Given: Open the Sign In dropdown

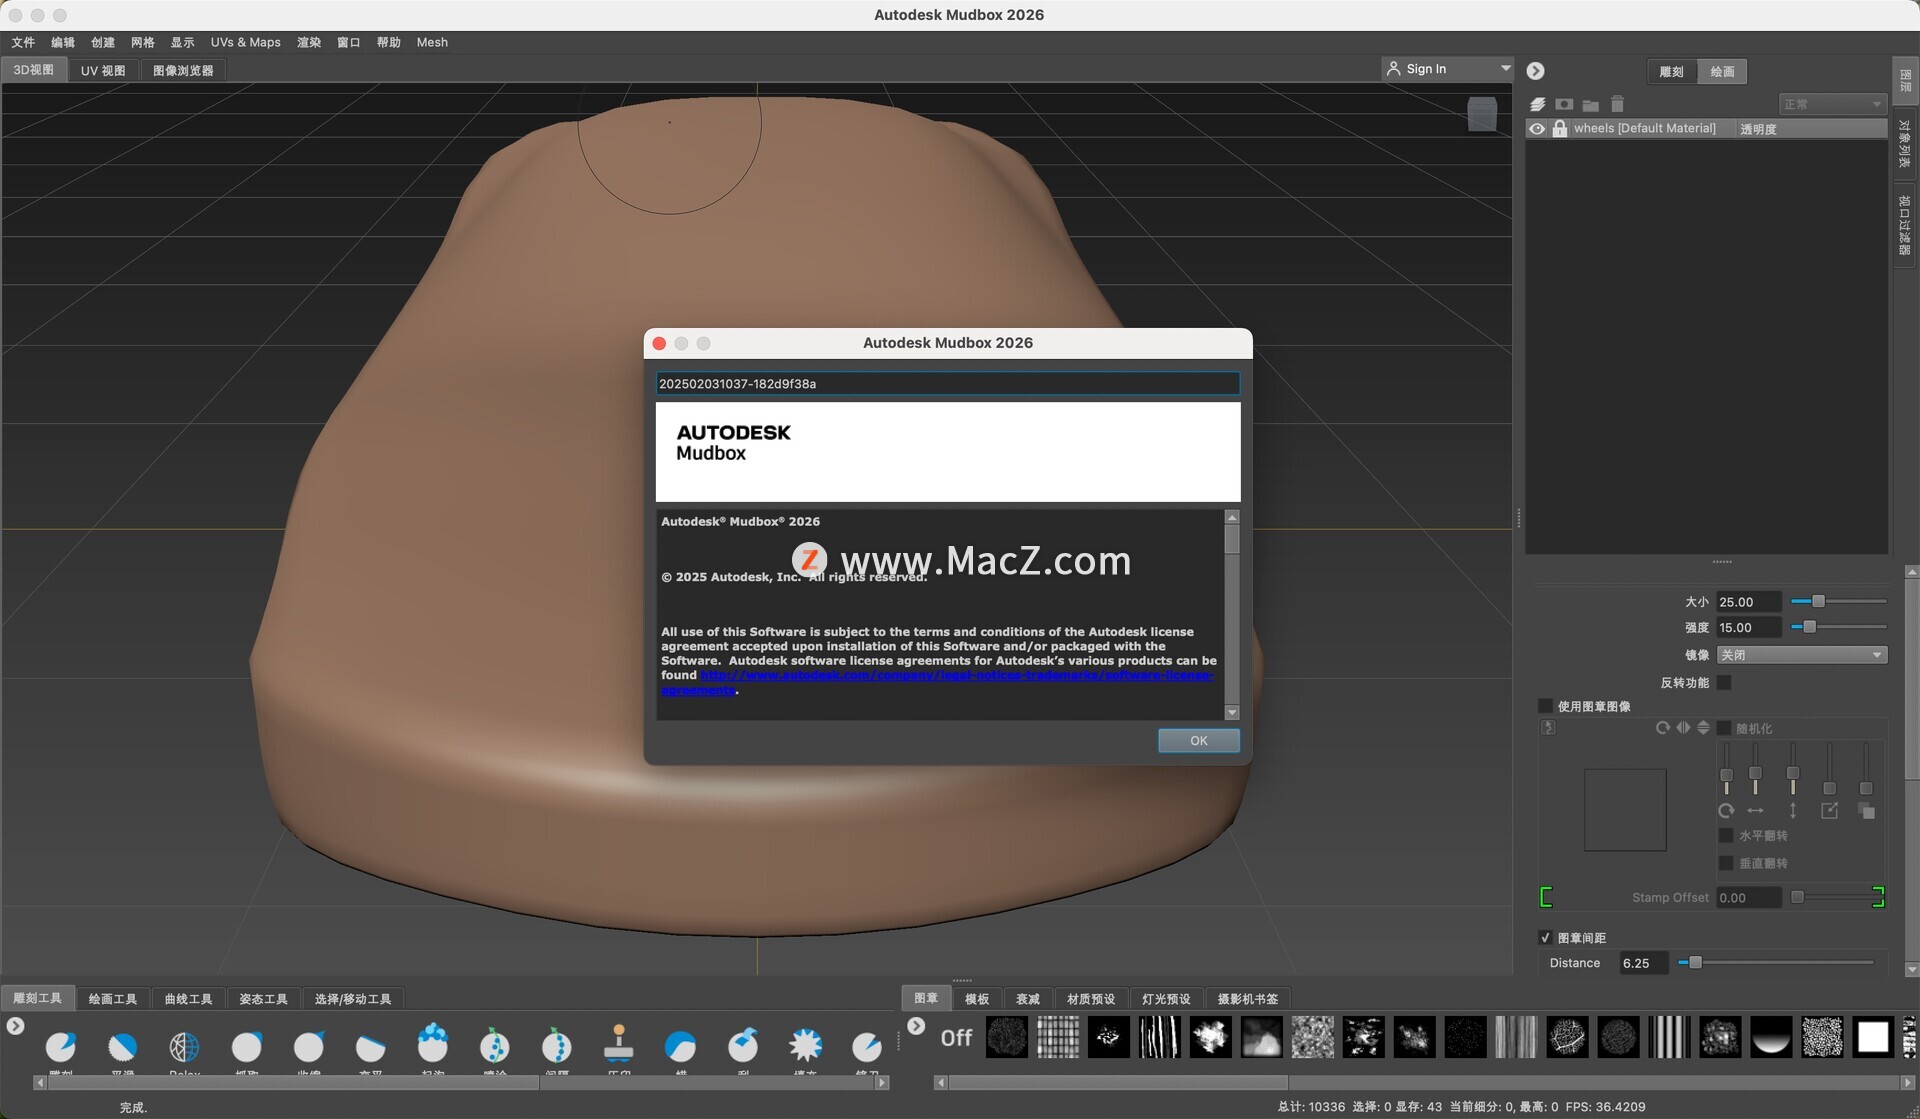Looking at the screenshot, I should 1448,69.
